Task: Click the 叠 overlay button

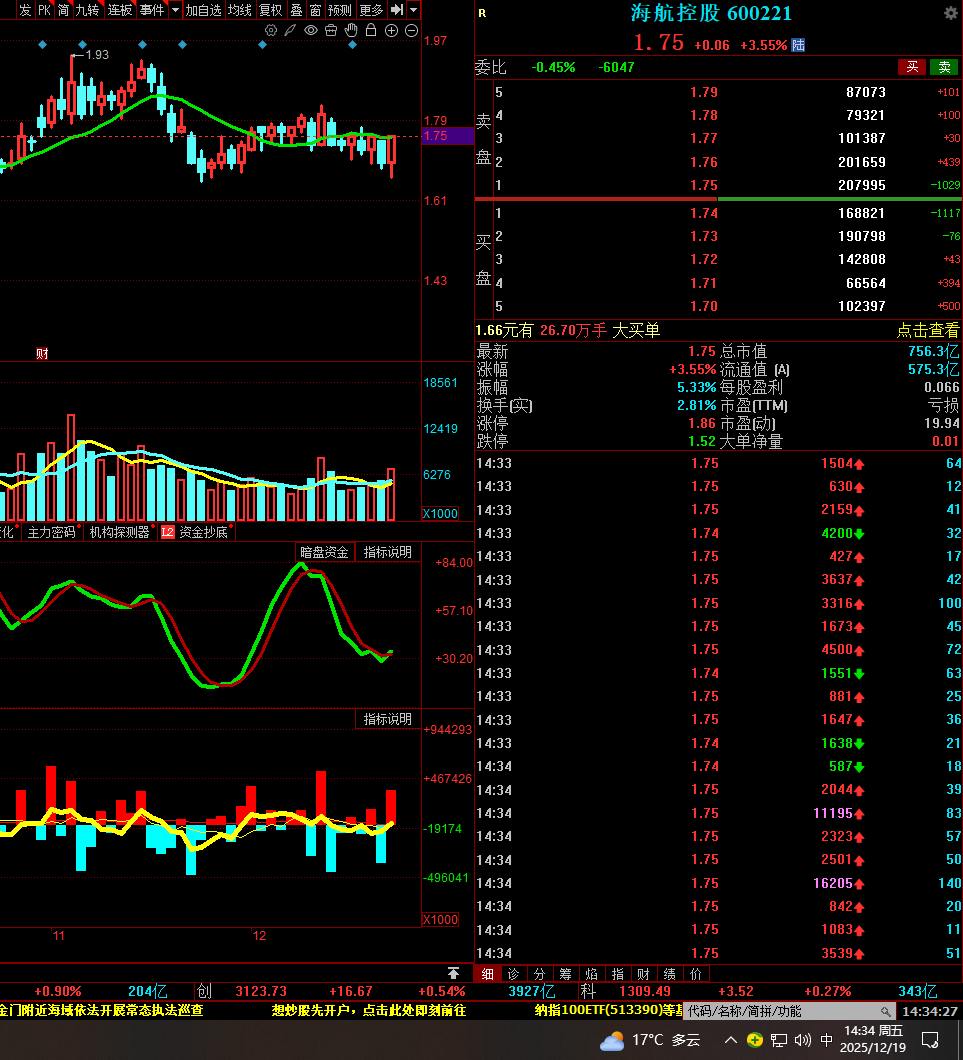Action: coord(296,9)
